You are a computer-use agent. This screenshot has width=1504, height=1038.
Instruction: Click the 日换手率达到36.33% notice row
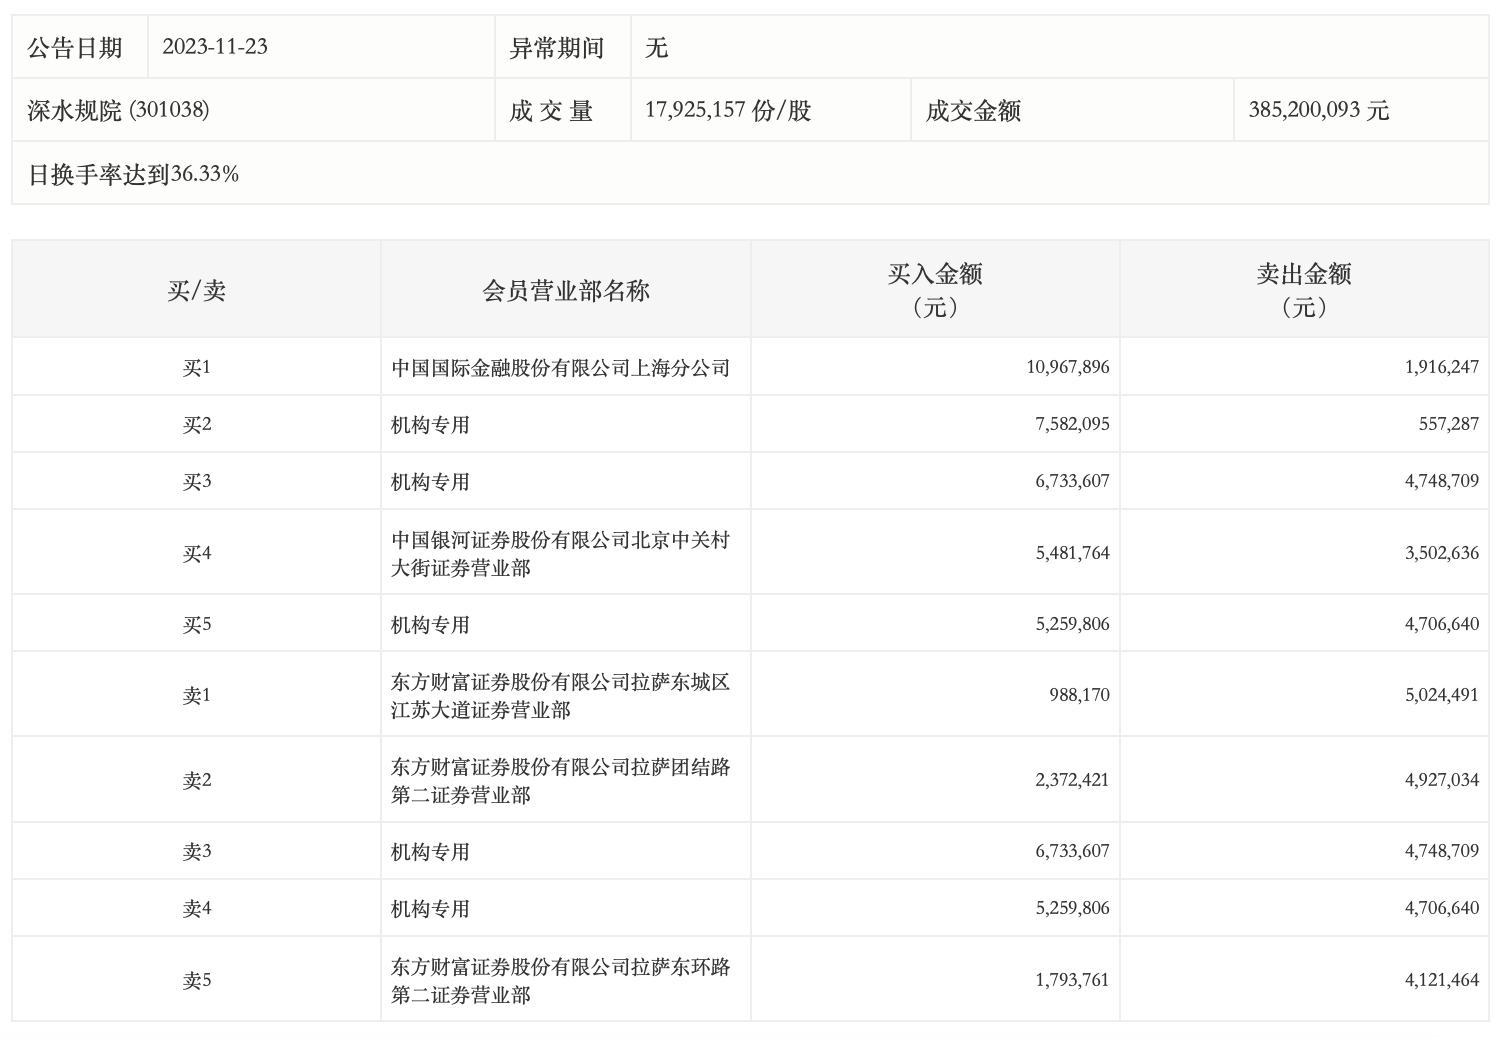tap(133, 174)
